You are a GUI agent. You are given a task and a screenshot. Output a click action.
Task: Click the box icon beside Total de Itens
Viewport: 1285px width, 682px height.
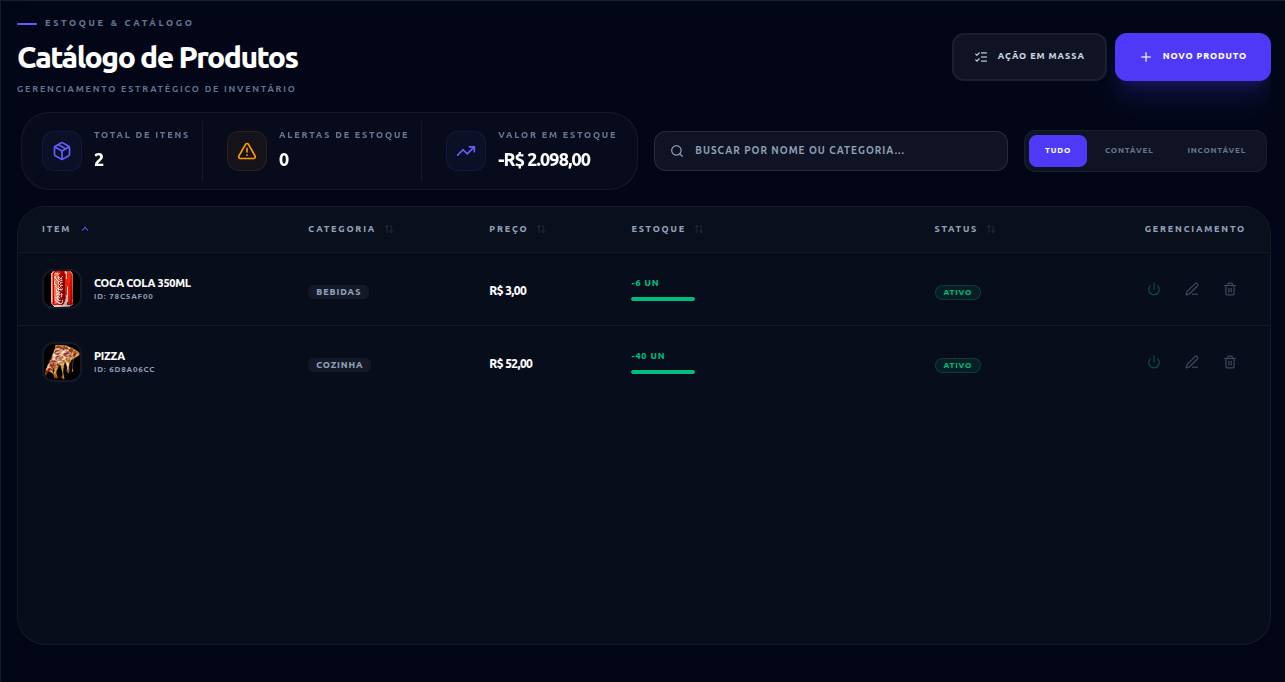pyautogui.click(x=62, y=151)
